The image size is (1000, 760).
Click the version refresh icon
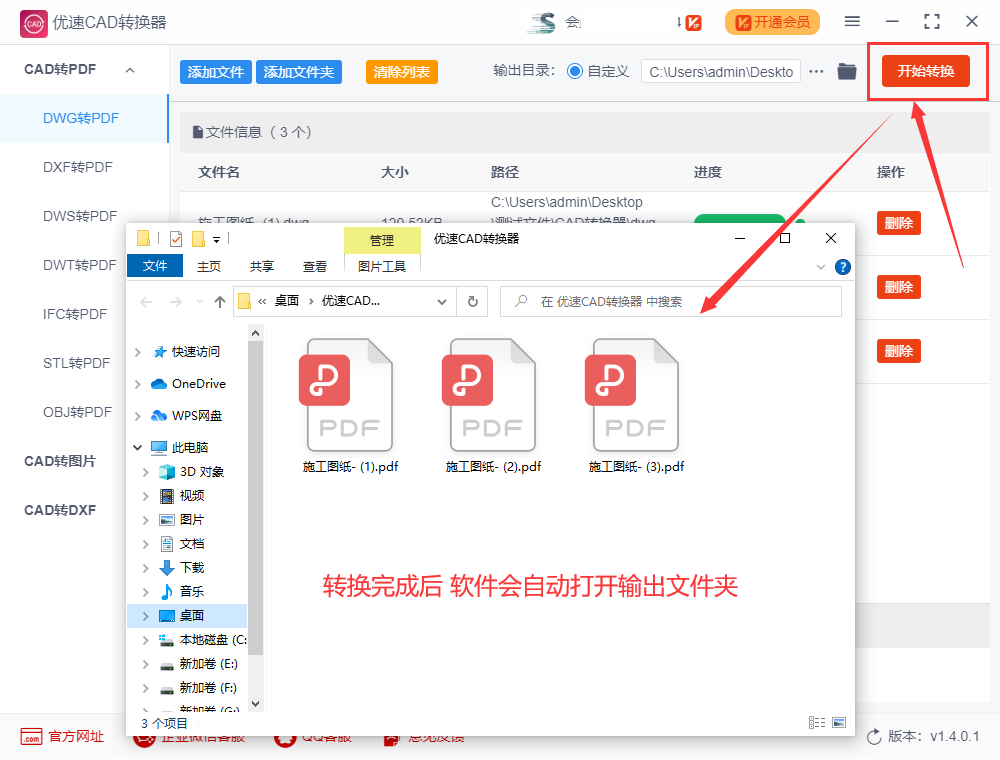(x=874, y=736)
